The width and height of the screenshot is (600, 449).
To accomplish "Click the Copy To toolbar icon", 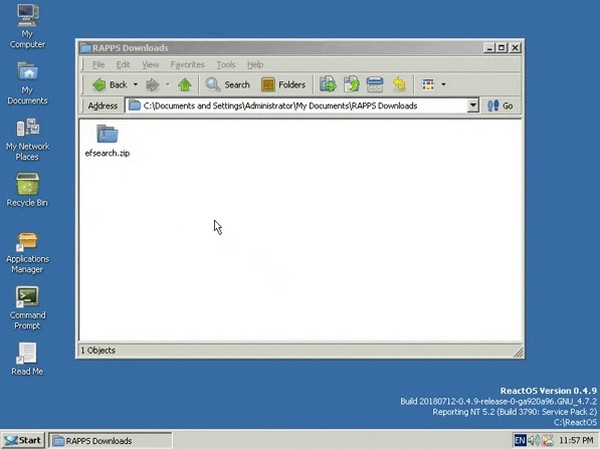I will pyautogui.click(x=351, y=85).
